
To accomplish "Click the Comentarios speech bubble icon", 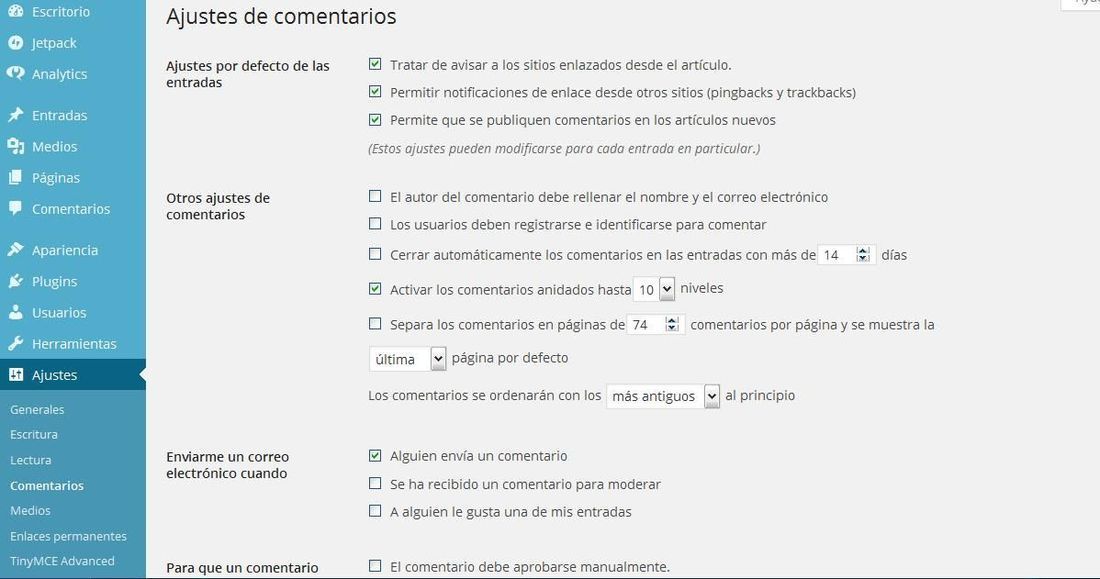I will click(15, 208).
